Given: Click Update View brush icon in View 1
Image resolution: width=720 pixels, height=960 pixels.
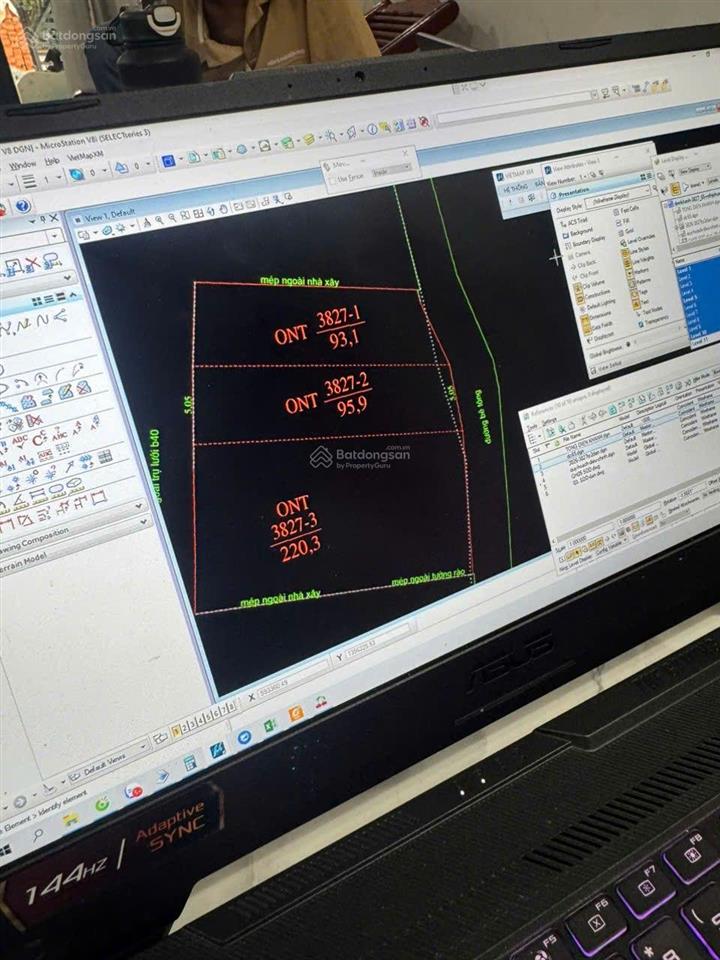Looking at the screenshot, I should tap(148, 223).
